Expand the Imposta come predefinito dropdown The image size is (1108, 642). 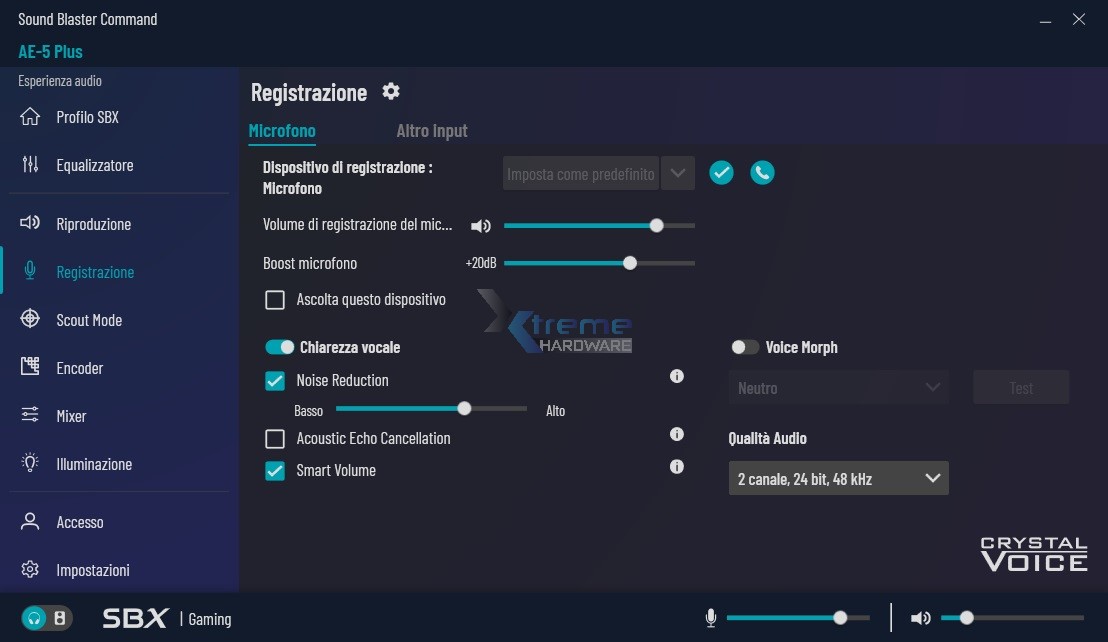[x=678, y=173]
